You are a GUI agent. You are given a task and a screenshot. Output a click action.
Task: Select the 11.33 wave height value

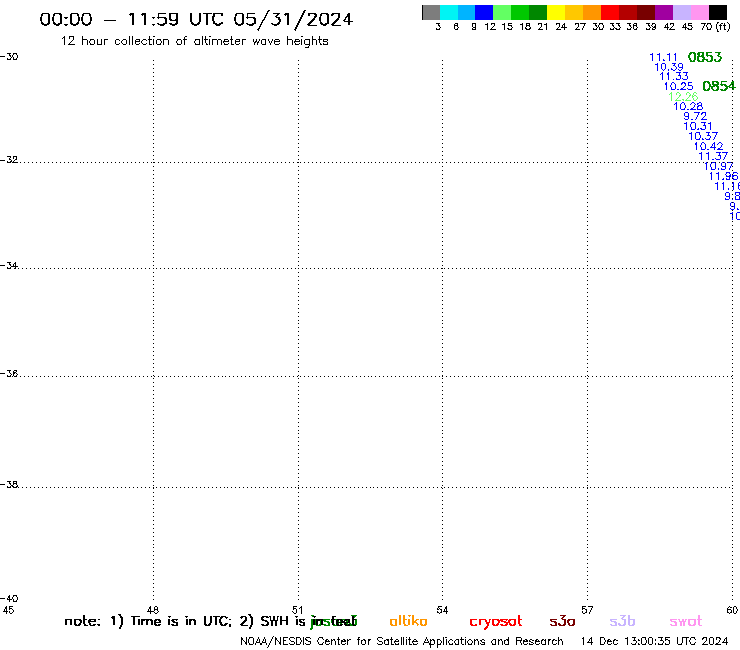[674, 76]
